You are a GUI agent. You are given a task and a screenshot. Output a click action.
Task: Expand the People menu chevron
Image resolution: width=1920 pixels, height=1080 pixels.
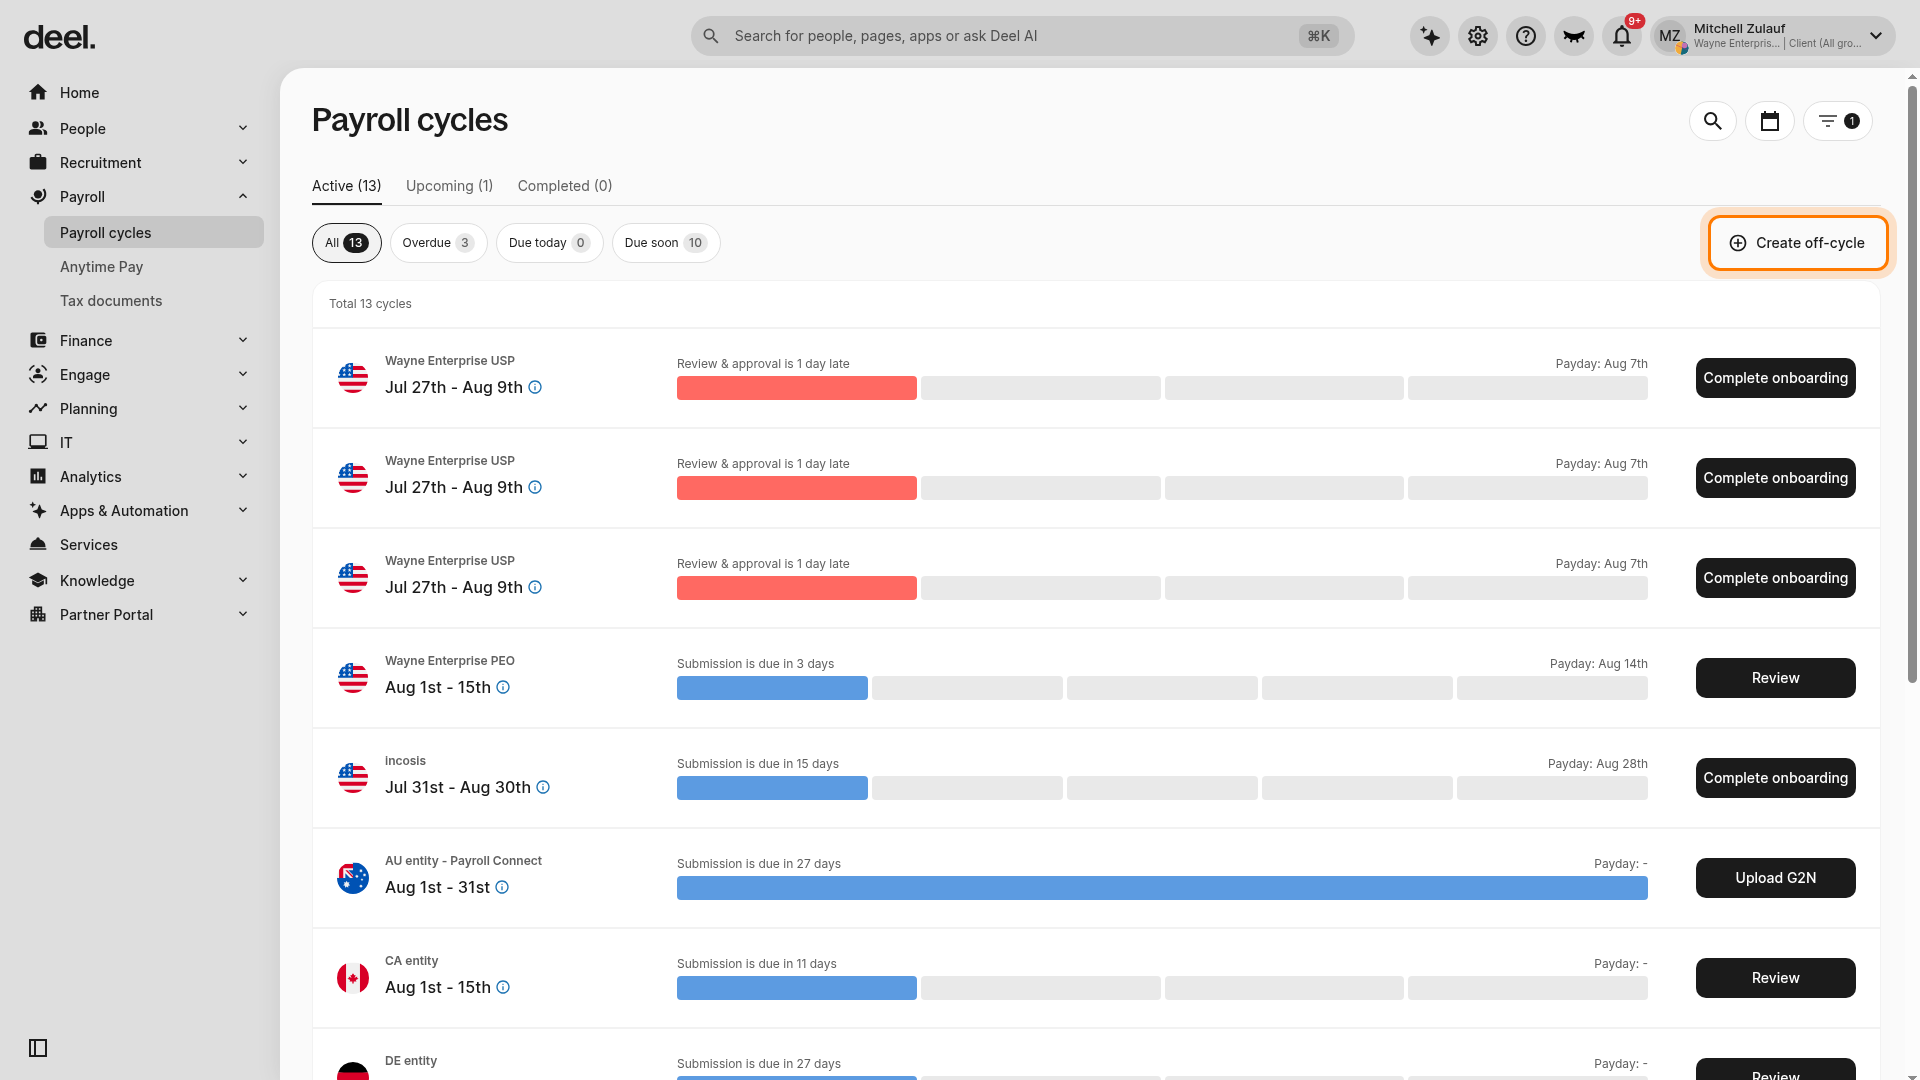click(x=243, y=128)
